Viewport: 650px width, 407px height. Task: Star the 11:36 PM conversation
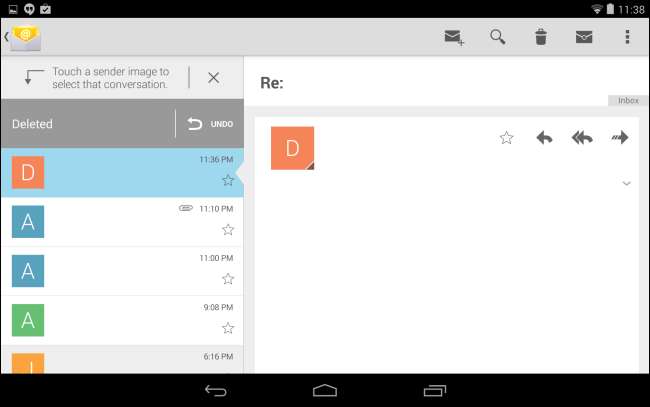click(228, 180)
